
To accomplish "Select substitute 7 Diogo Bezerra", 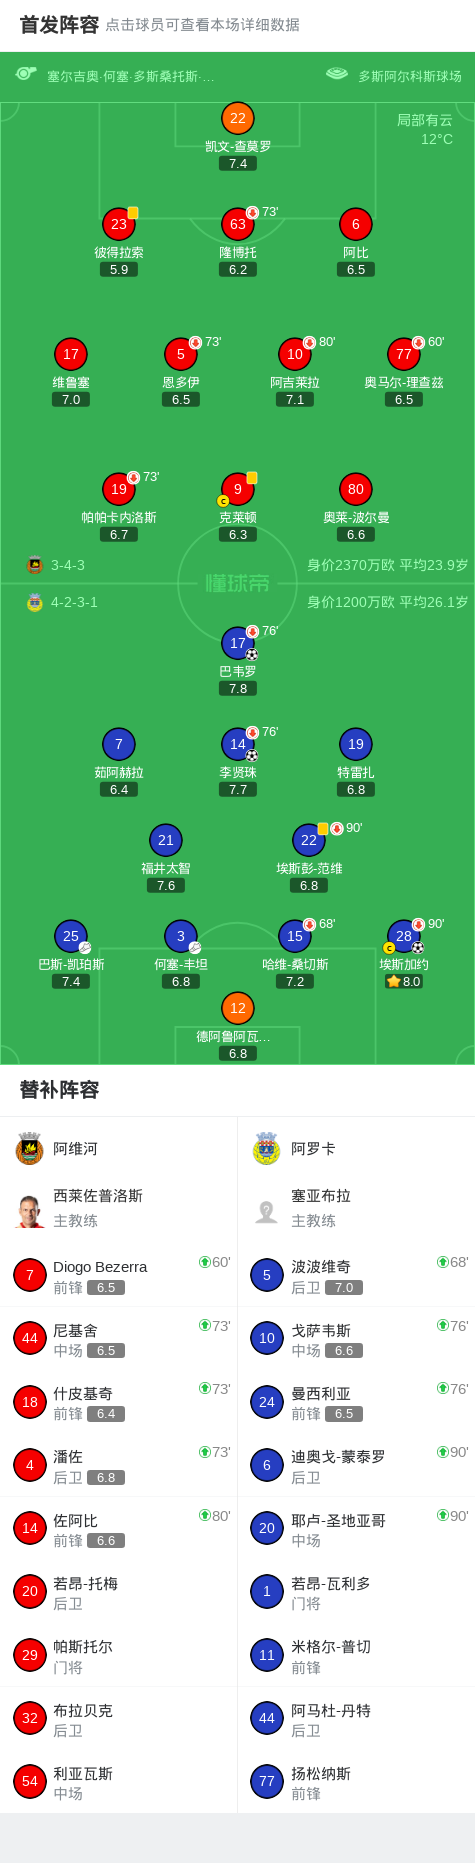I will pyautogui.click(x=119, y=1275).
